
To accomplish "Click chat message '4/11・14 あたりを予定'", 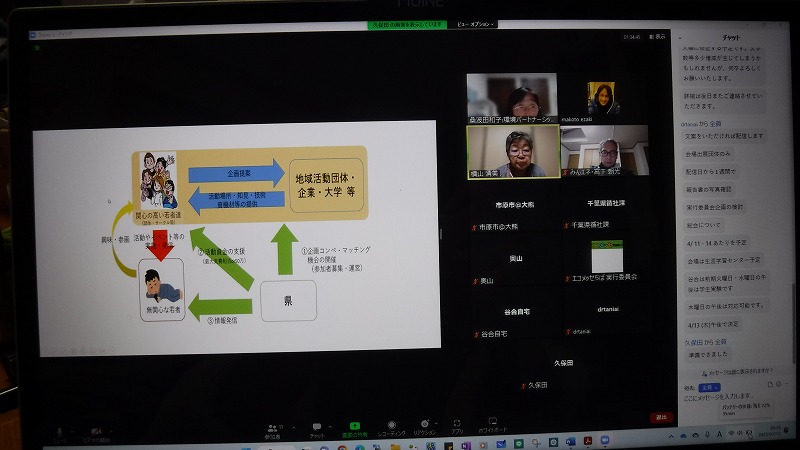I will click(x=717, y=243).
